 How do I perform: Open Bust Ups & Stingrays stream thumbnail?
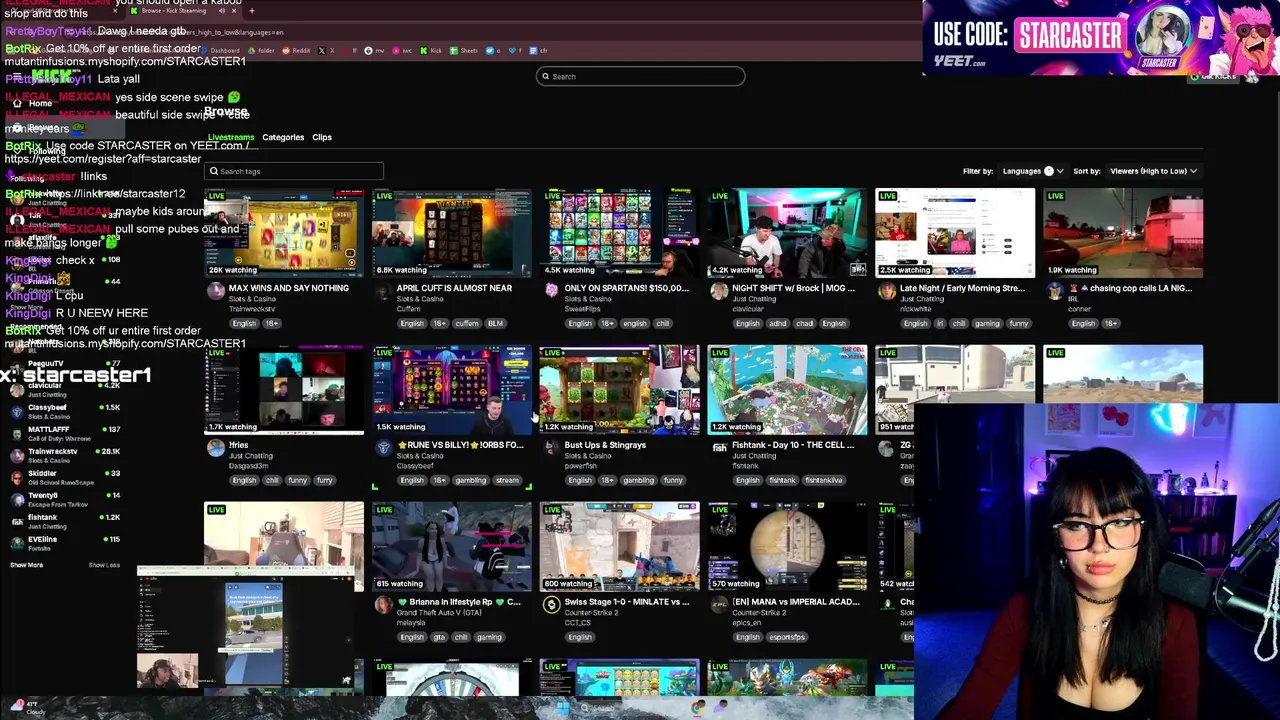[620, 390]
